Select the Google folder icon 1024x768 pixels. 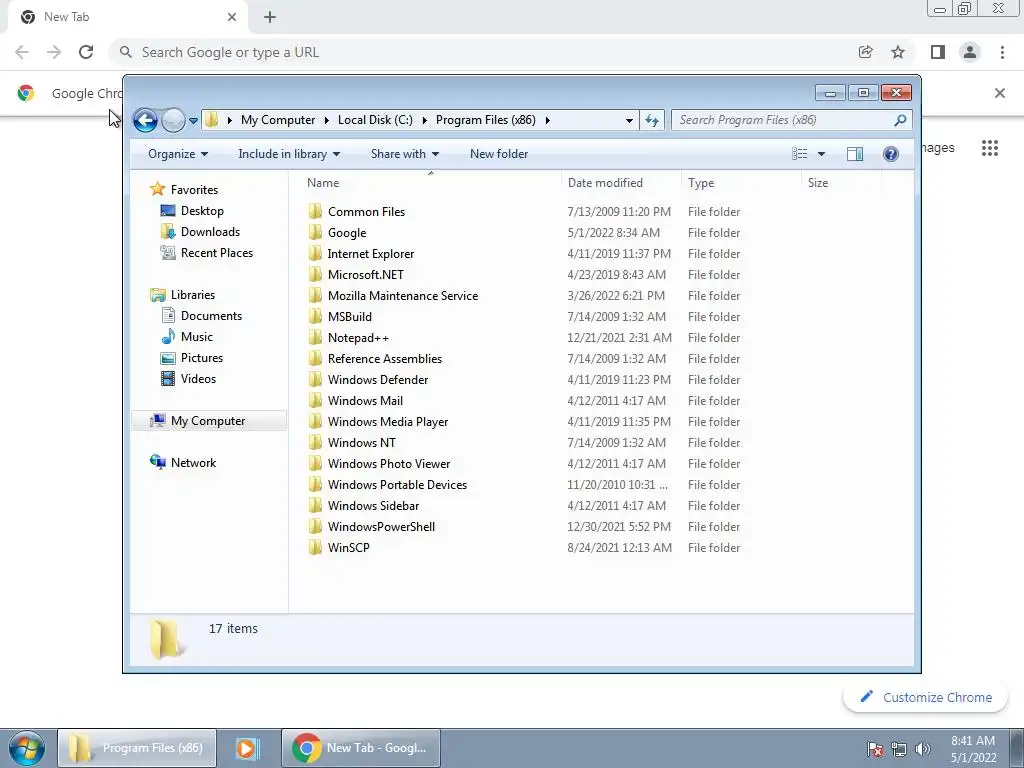pos(315,232)
